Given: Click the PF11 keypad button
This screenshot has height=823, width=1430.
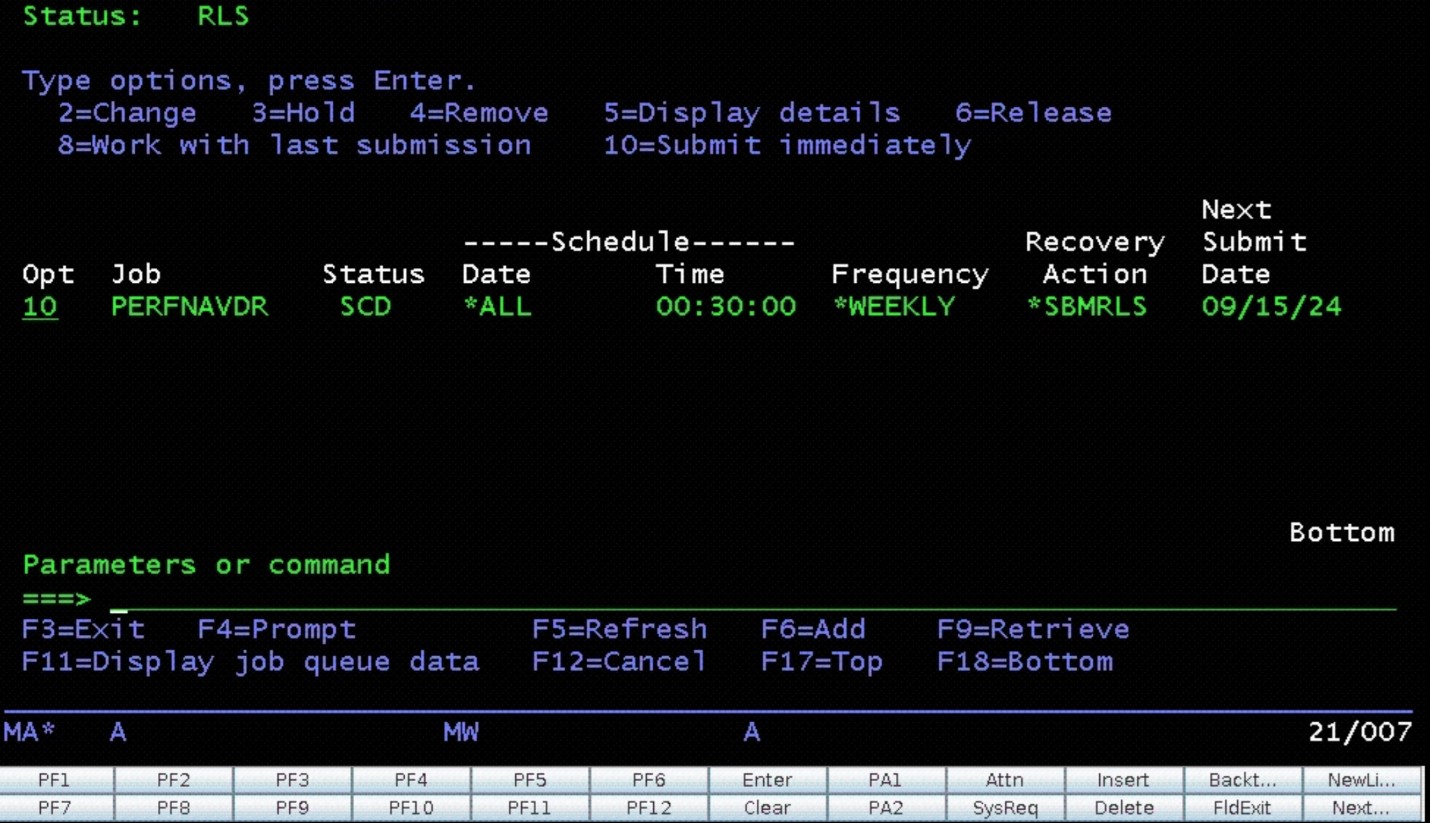Looking at the screenshot, I should [x=529, y=808].
